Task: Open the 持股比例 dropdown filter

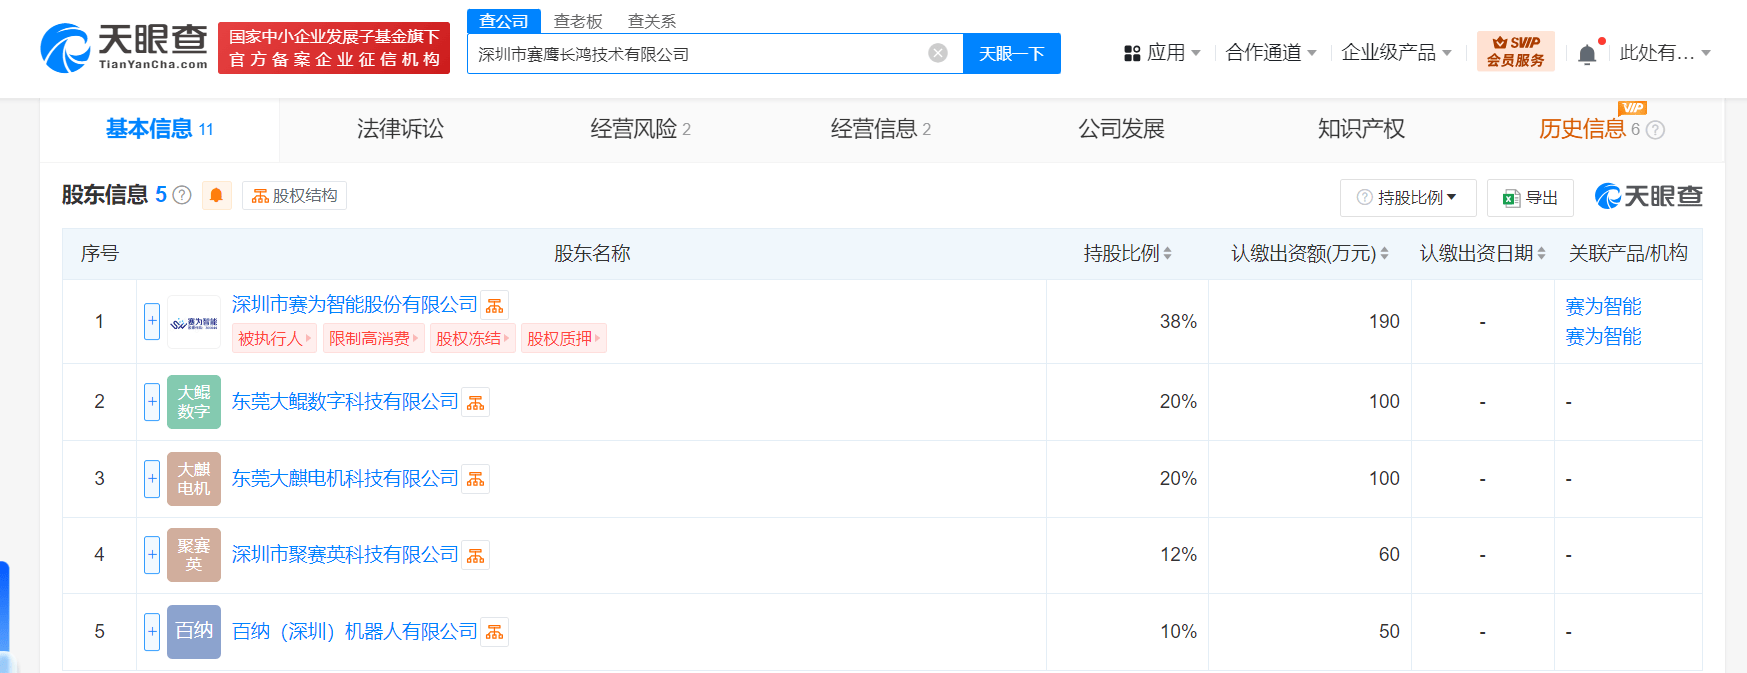Action: point(1408,198)
